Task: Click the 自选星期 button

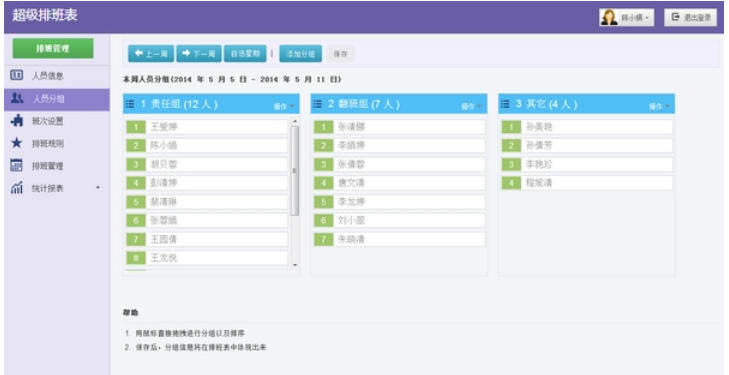Action: [x=245, y=53]
